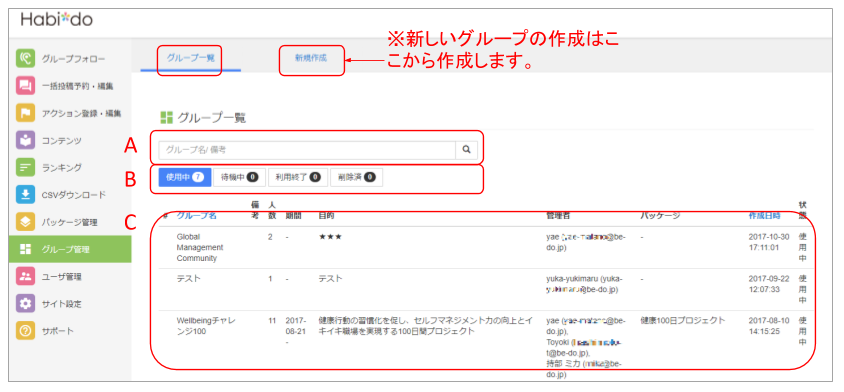The image size is (844, 392).
Task: Click the Habi*do logo
Action: 57,20
